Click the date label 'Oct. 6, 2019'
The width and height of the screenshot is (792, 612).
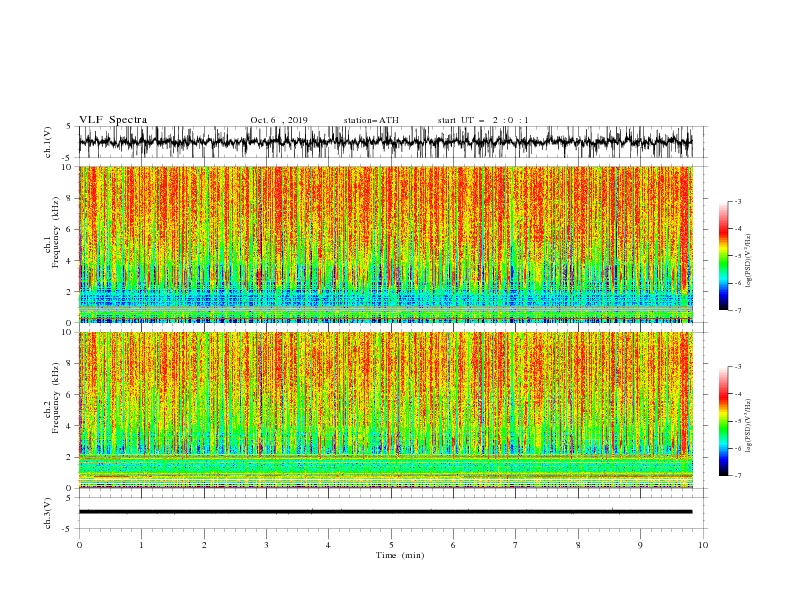click(279, 120)
